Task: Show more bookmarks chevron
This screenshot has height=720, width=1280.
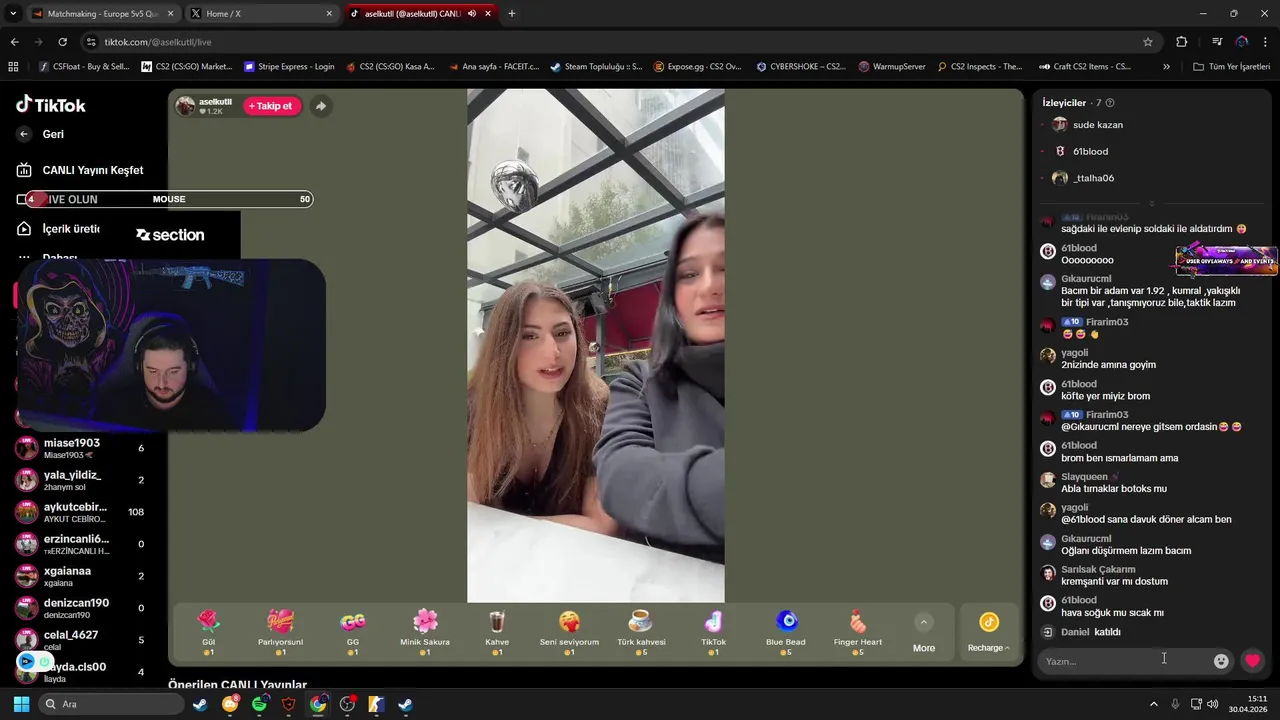Action: (x=1166, y=67)
